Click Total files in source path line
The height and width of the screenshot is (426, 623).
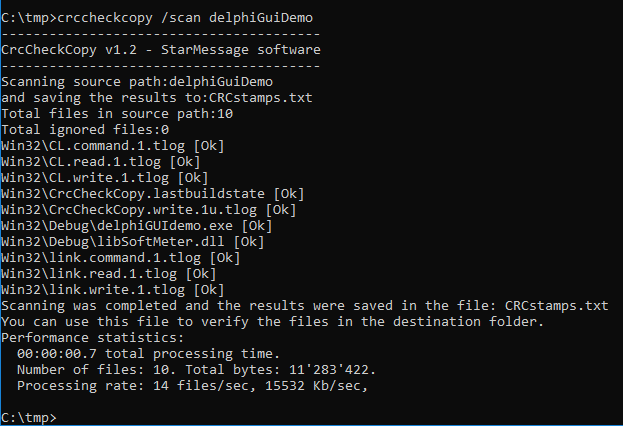(x=117, y=114)
